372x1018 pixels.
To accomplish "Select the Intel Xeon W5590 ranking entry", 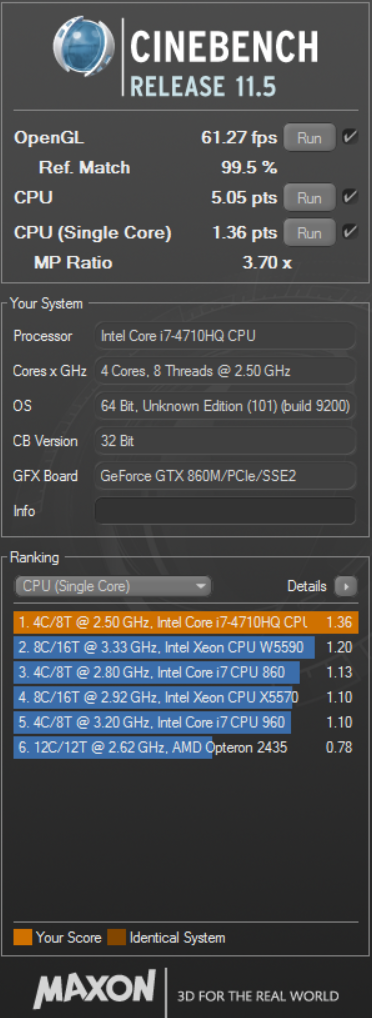I will point(186,647).
